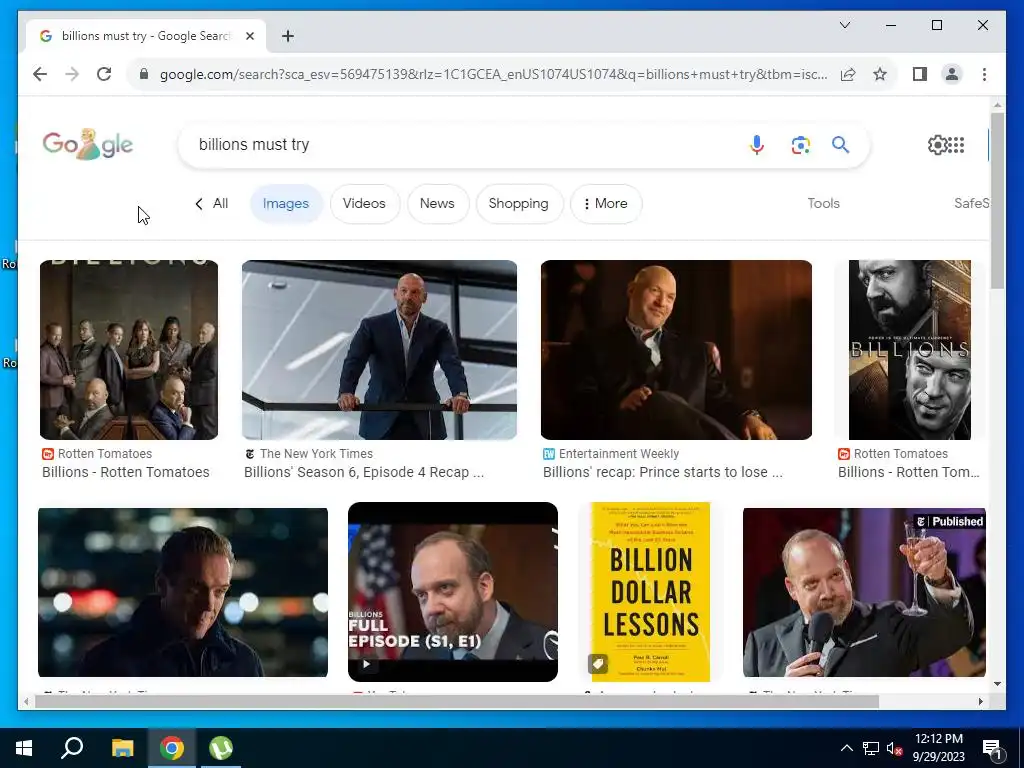Go back using browser back arrow
The width and height of the screenshot is (1024, 768).
click(x=40, y=74)
